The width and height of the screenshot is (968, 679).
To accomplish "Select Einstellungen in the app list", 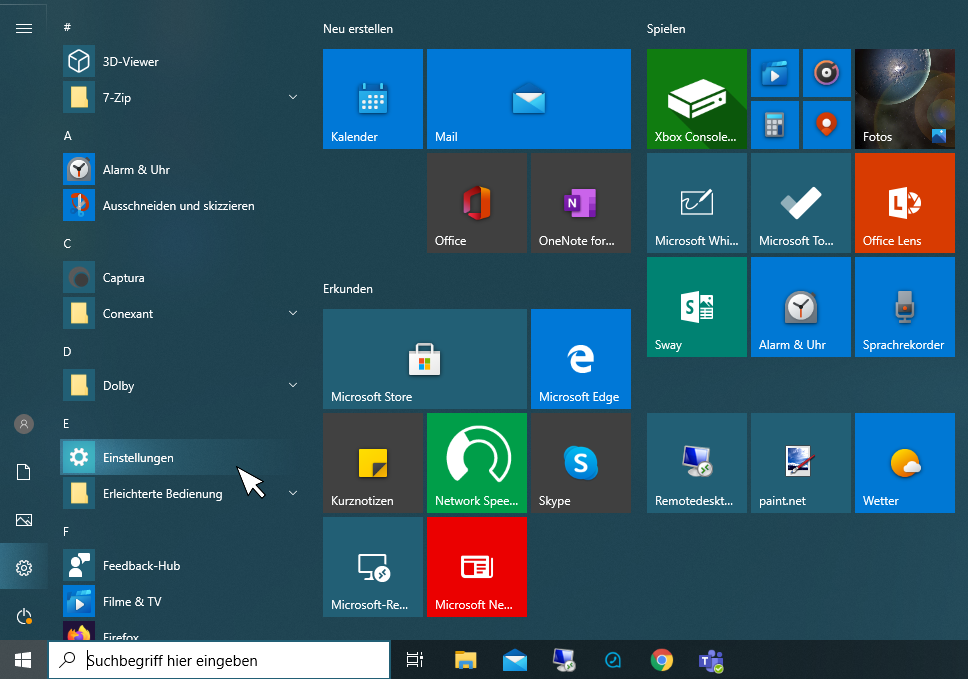I will point(138,458).
